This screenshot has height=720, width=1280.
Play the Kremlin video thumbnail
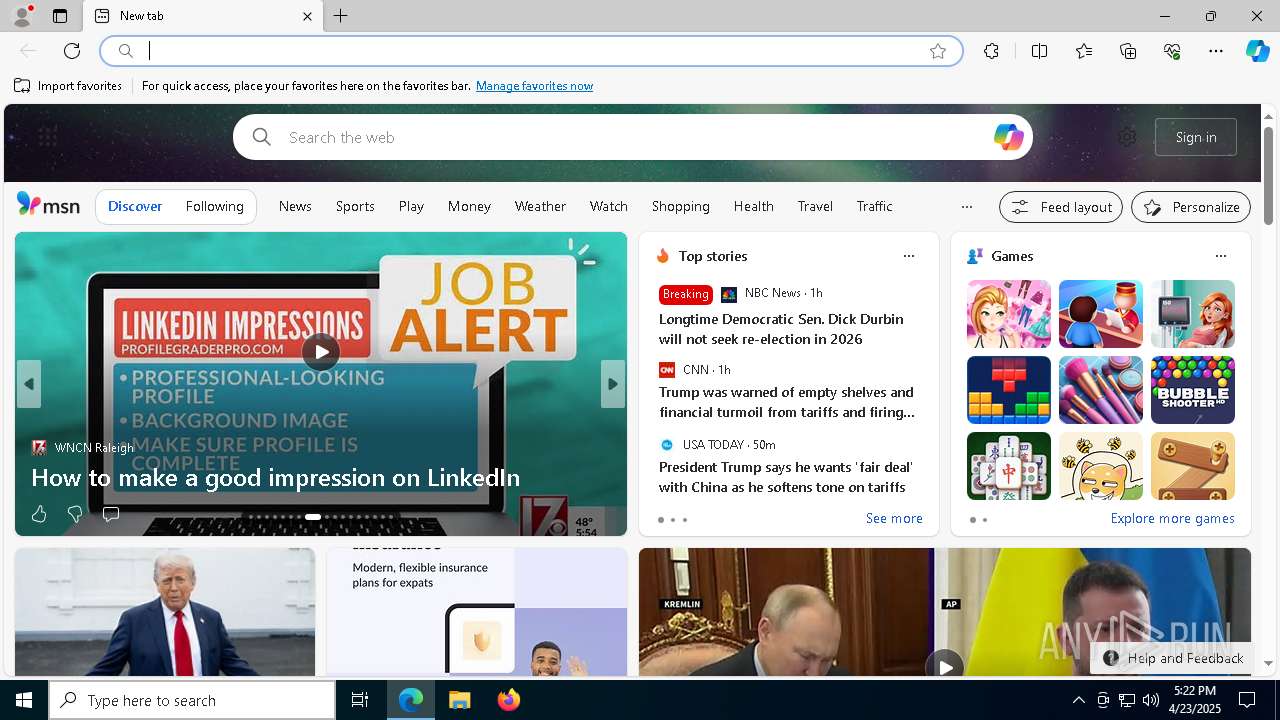tap(944, 666)
